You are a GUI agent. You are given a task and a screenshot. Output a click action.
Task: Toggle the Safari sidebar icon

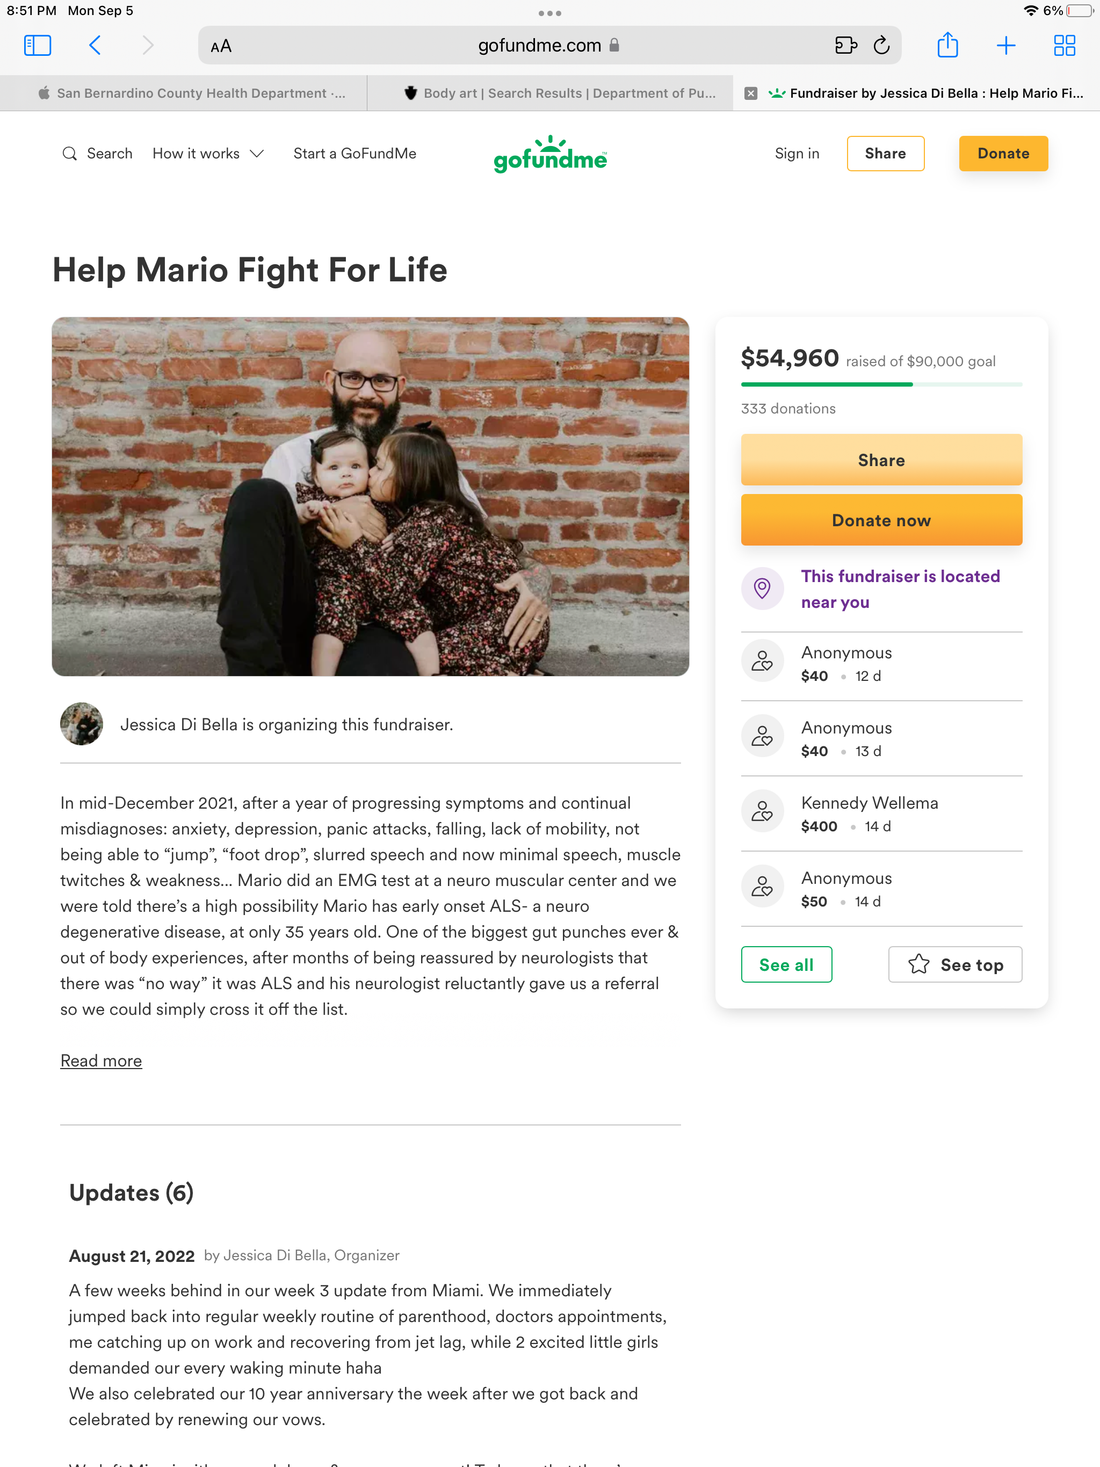[x=37, y=45]
